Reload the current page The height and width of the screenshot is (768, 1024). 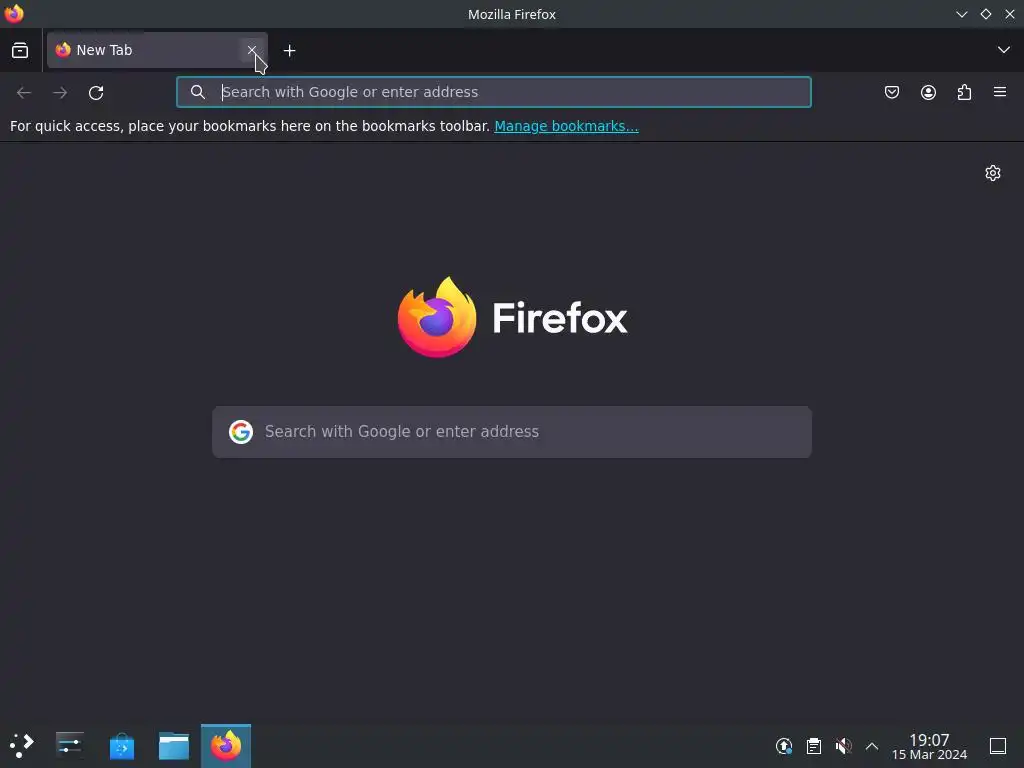tap(96, 93)
